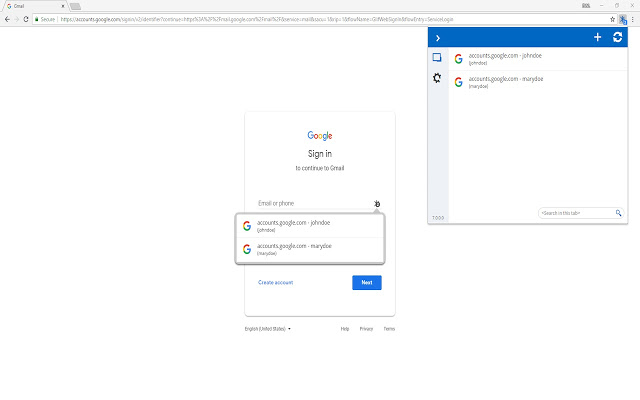Select johndoe entry in the extension panel
640x400 pixels.
(538, 59)
